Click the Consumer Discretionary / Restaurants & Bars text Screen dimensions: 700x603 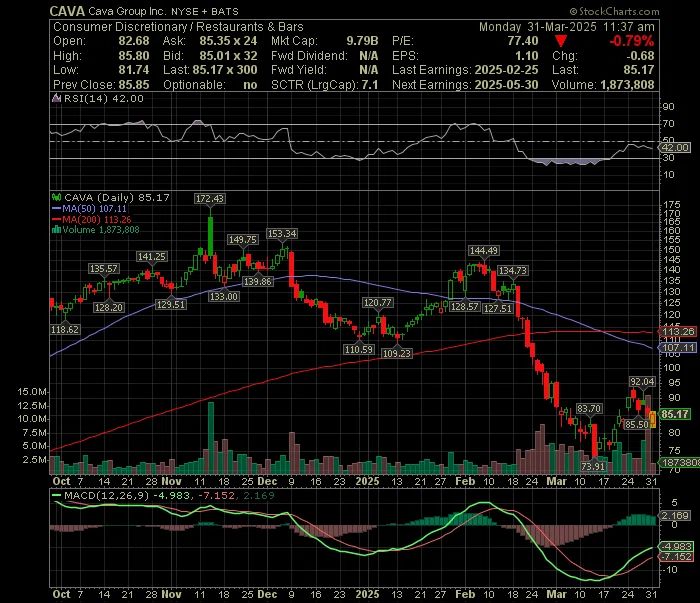click(178, 27)
